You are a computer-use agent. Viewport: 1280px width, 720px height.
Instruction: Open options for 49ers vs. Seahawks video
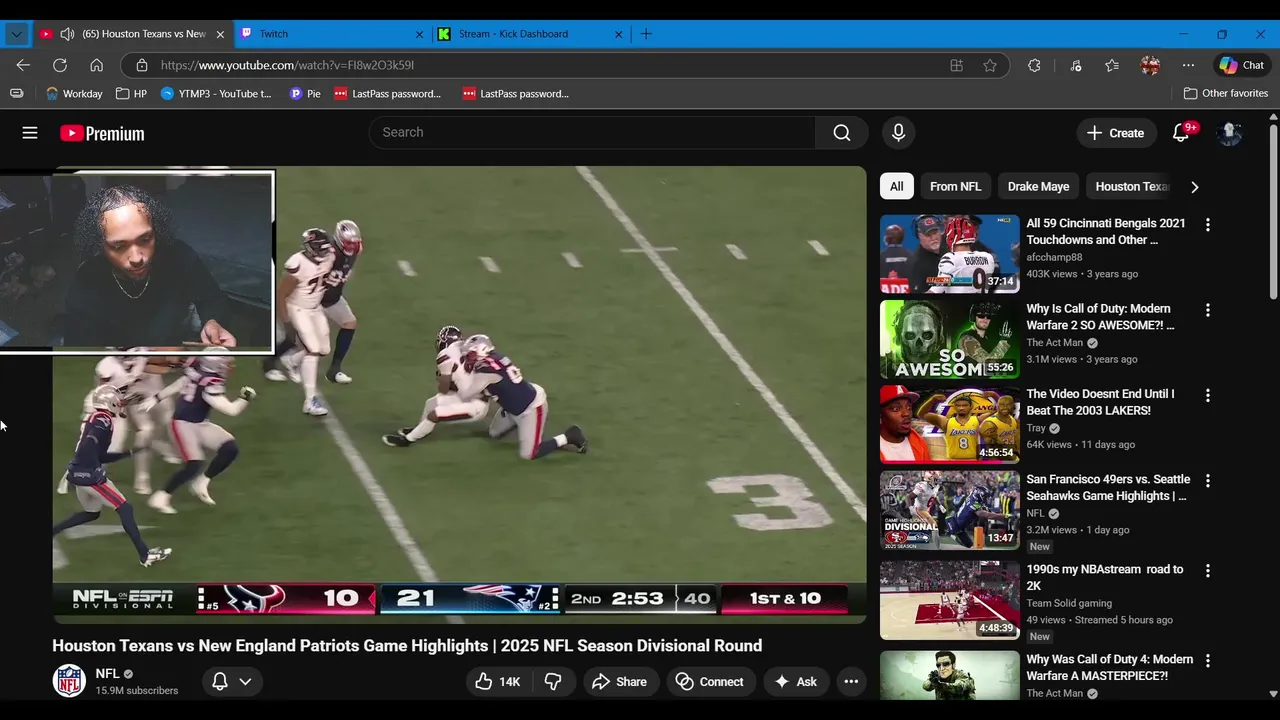pos(1207,481)
